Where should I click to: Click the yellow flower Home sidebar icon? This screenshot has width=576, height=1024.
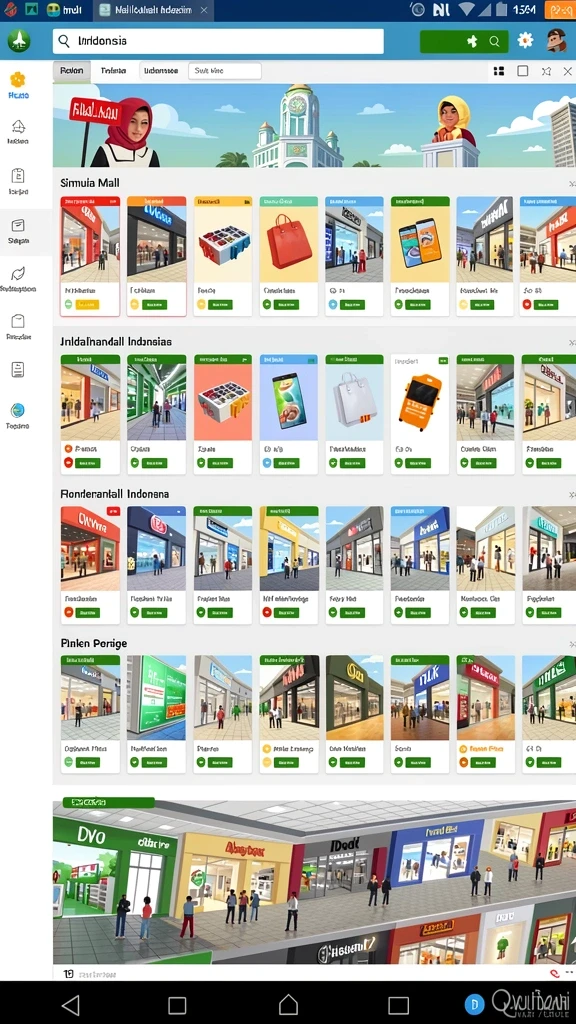coord(18,80)
